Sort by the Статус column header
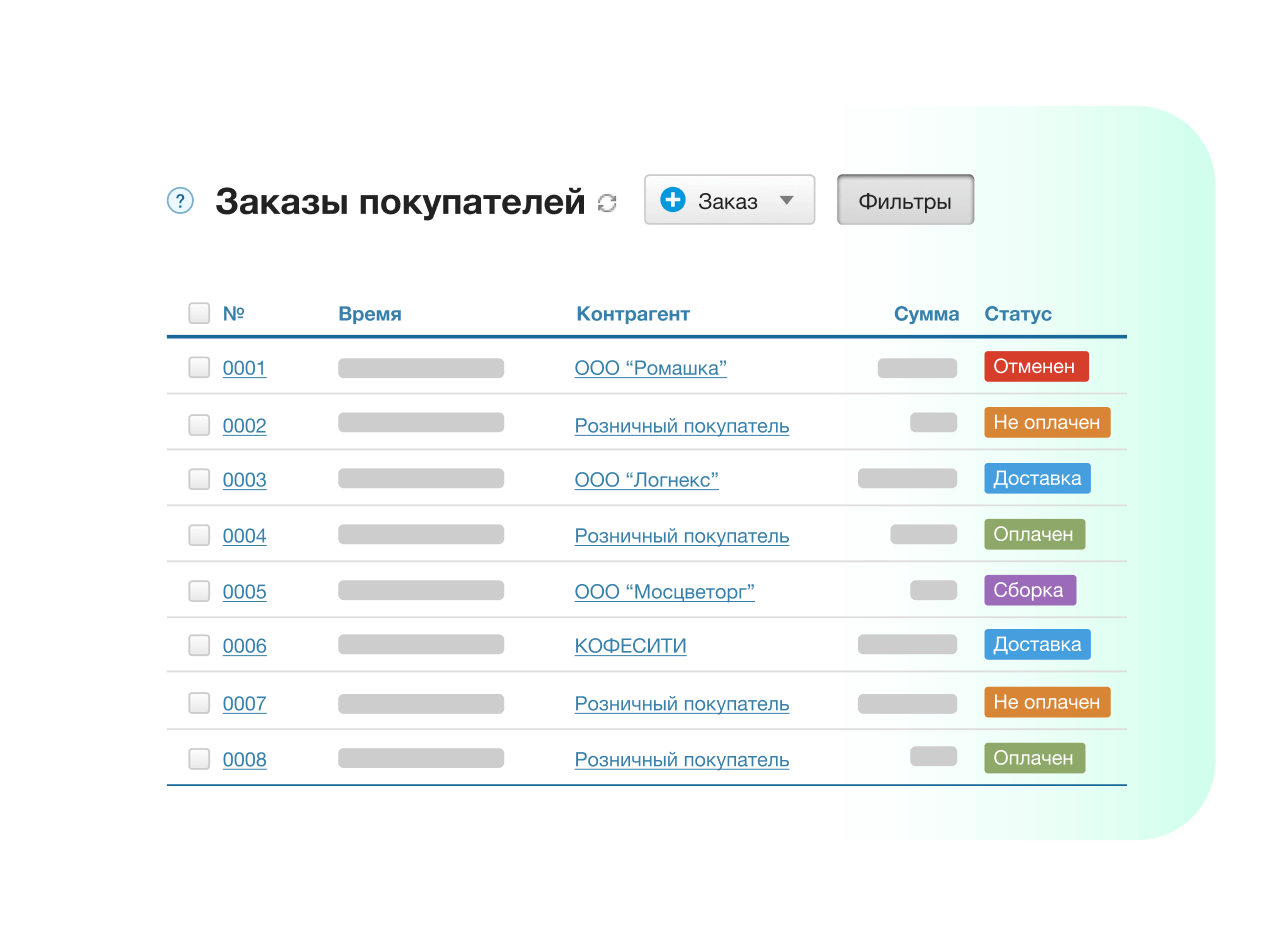The image size is (1272, 946). pyautogui.click(x=1017, y=314)
